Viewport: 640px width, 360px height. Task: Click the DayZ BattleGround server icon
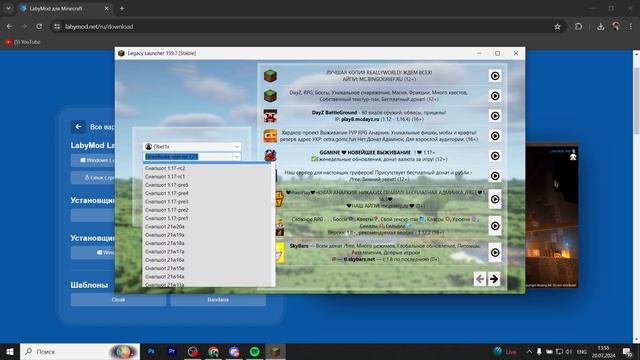pos(270,116)
